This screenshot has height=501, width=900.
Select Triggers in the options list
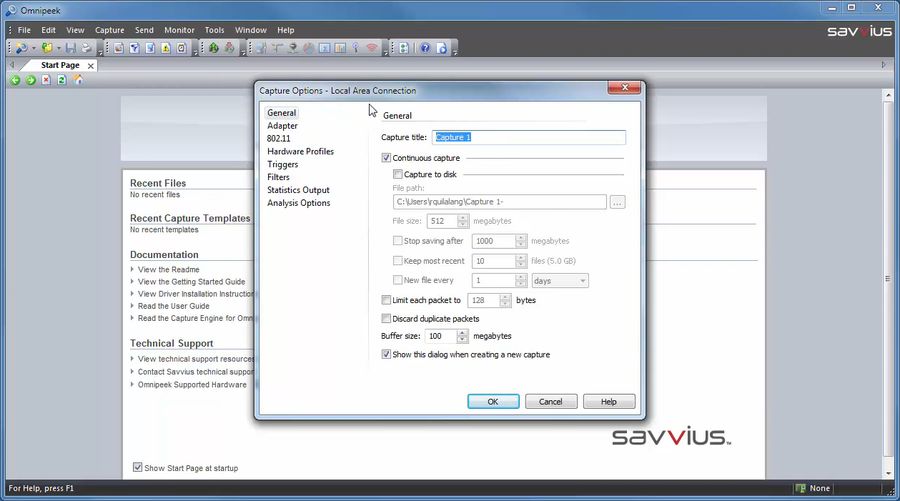[282, 164]
